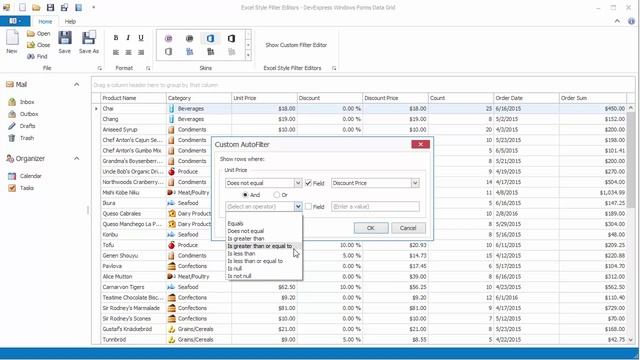Close the Custom AutoFilter dialog
640x360 pixels.
(x=420, y=144)
